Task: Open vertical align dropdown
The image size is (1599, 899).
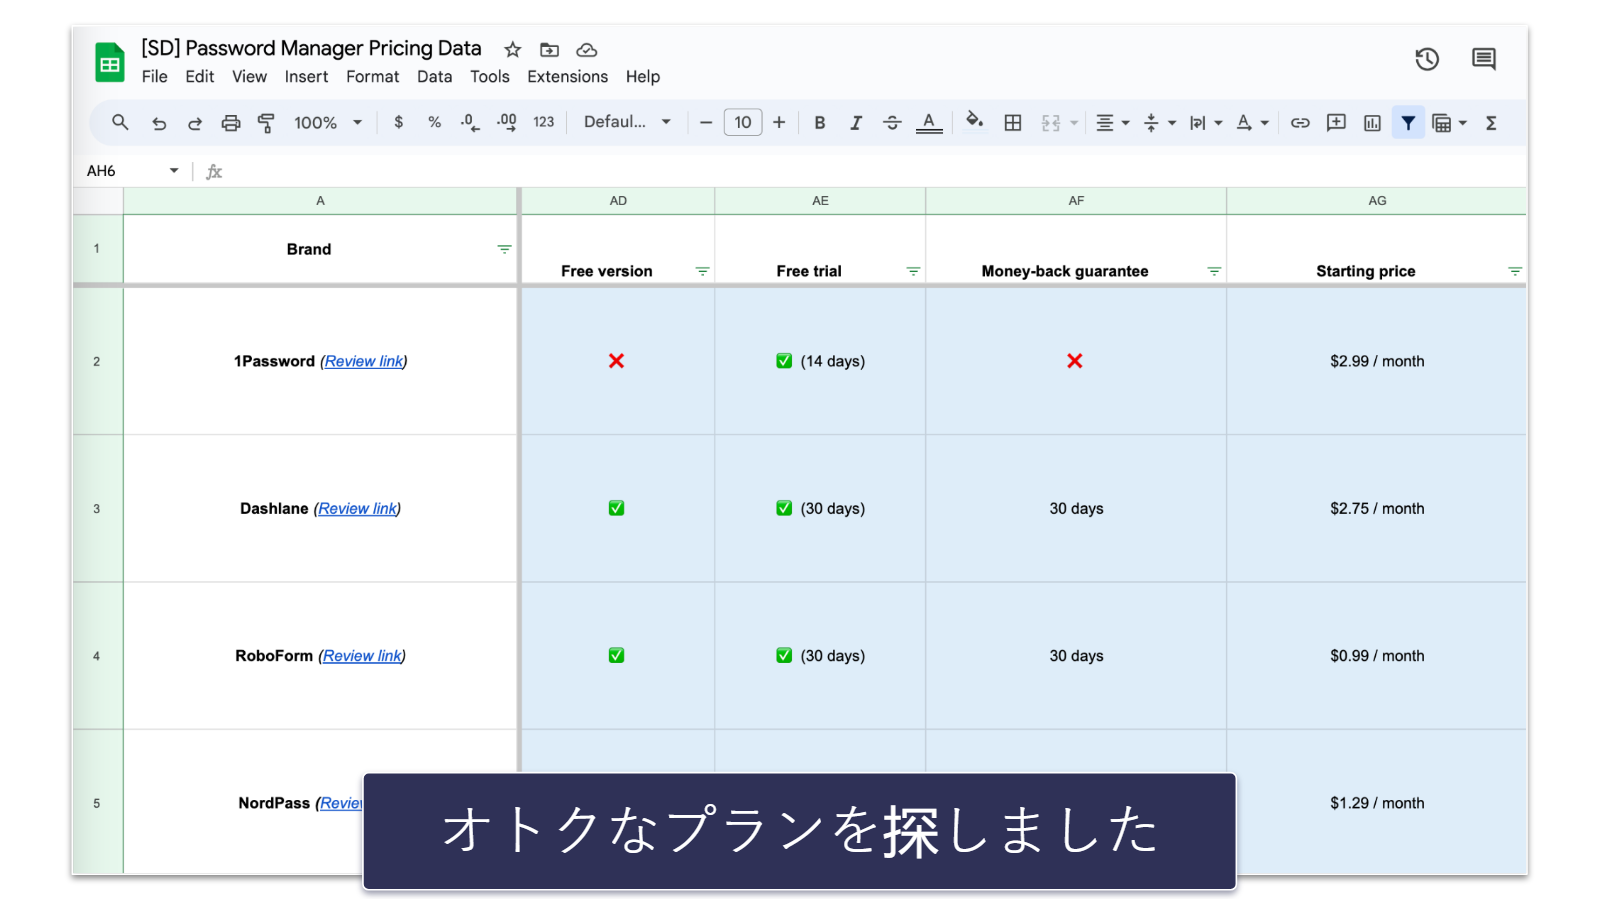Action: coord(1159,122)
